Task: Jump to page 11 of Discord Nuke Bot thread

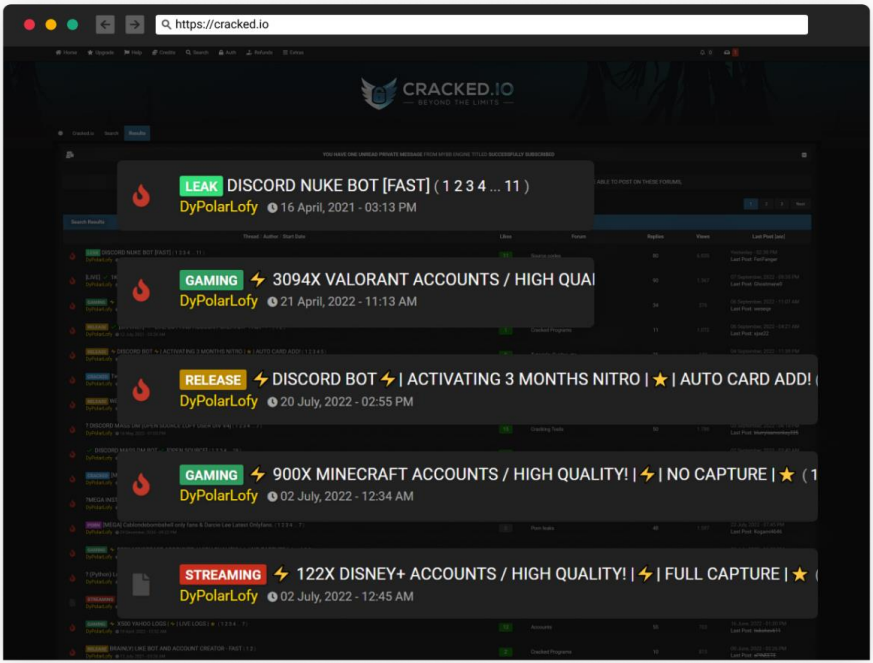Action: (x=512, y=186)
